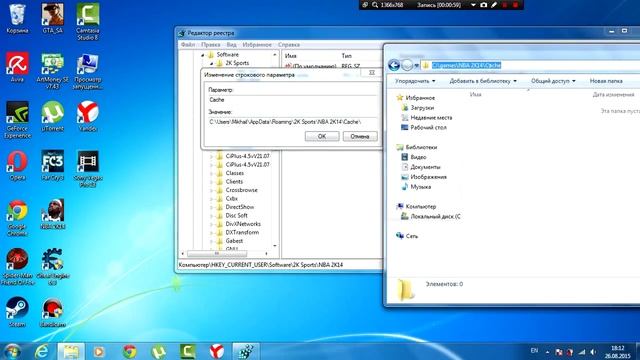Screen dimensions: 640x360
Task: Close the string parameter edit dialog
Action: pyautogui.click(x=372, y=72)
